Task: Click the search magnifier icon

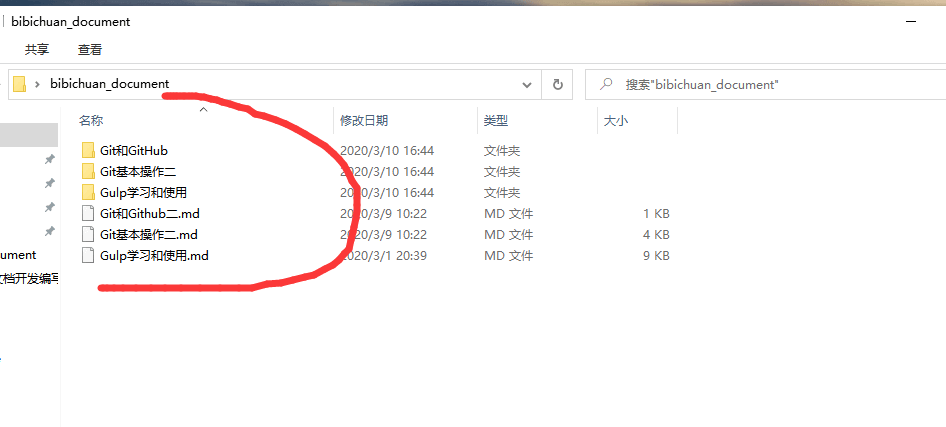Action: (x=606, y=85)
